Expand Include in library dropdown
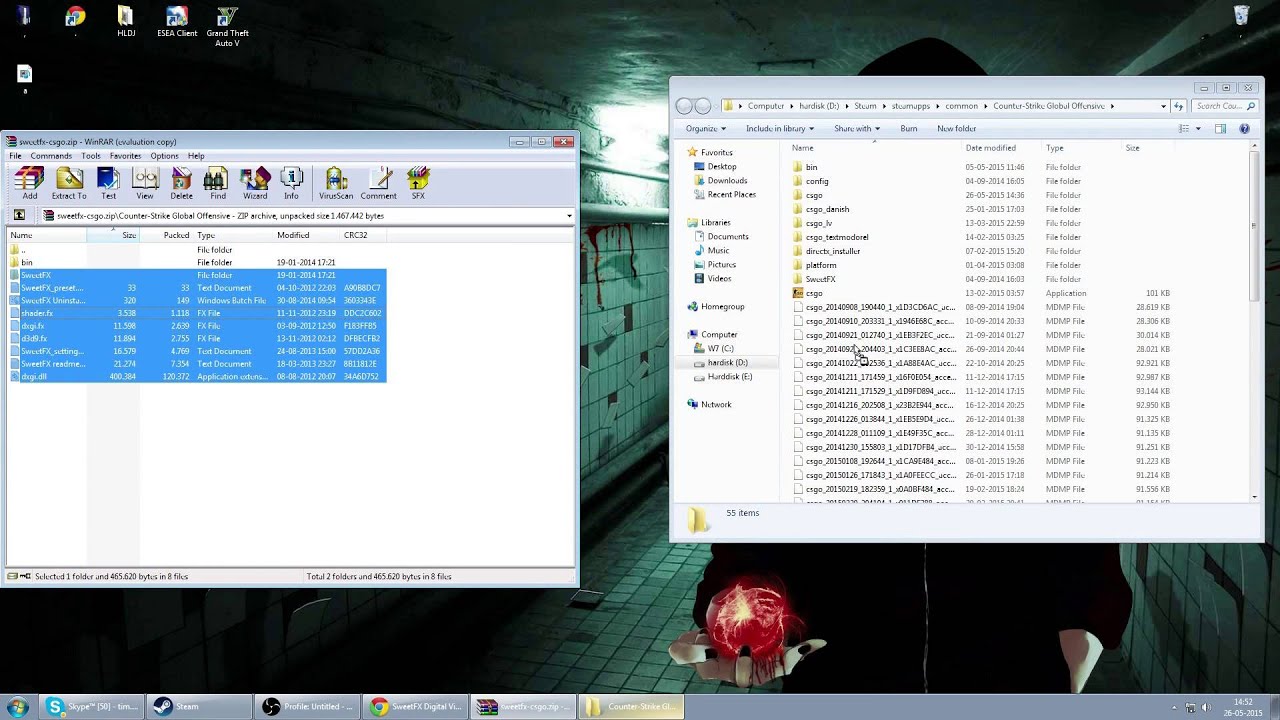The height and width of the screenshot is (720, 1280). [x=780, y=128]
